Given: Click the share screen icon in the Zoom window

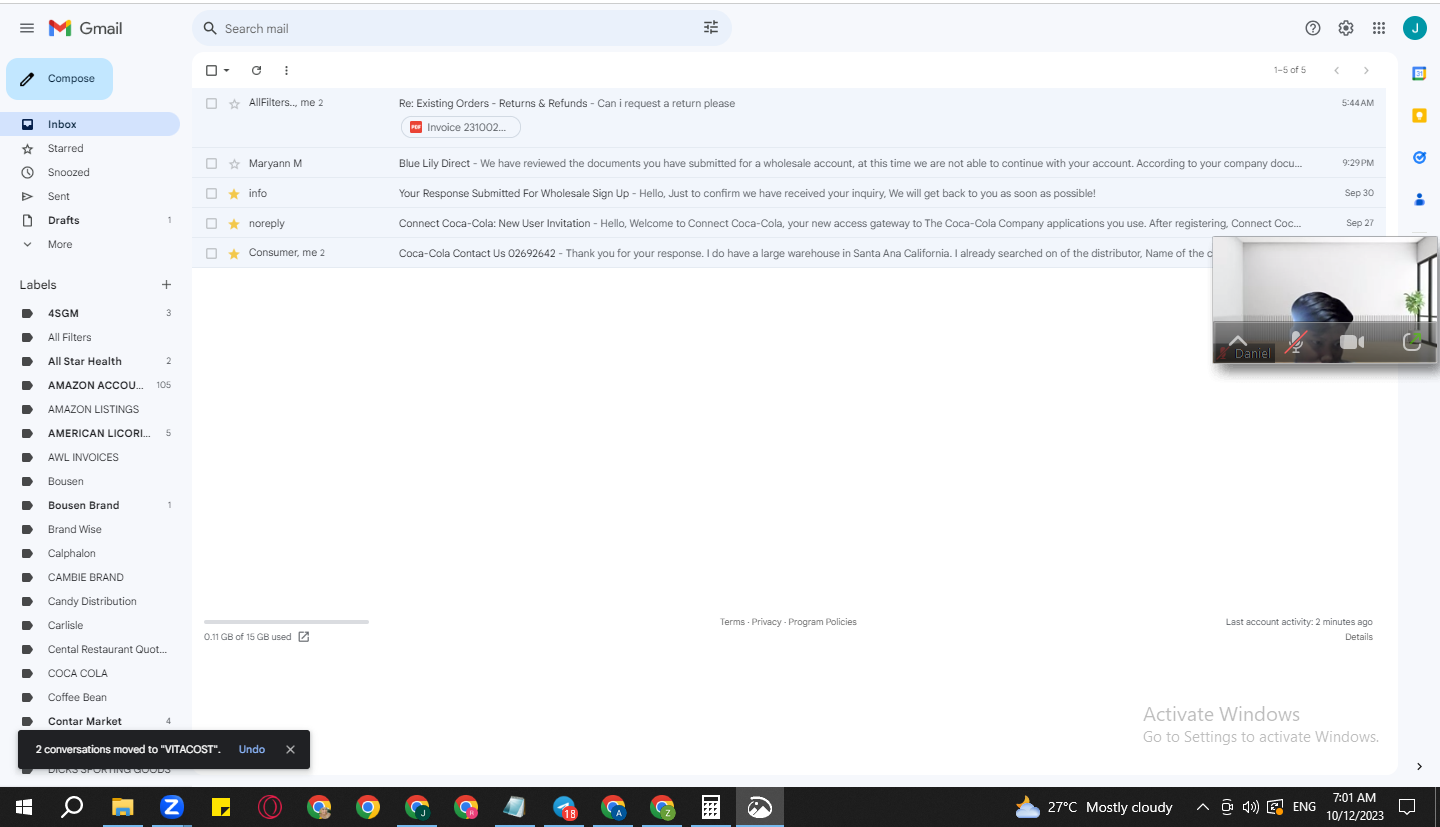Looking at the screenshot, I should pos(1412,342).
